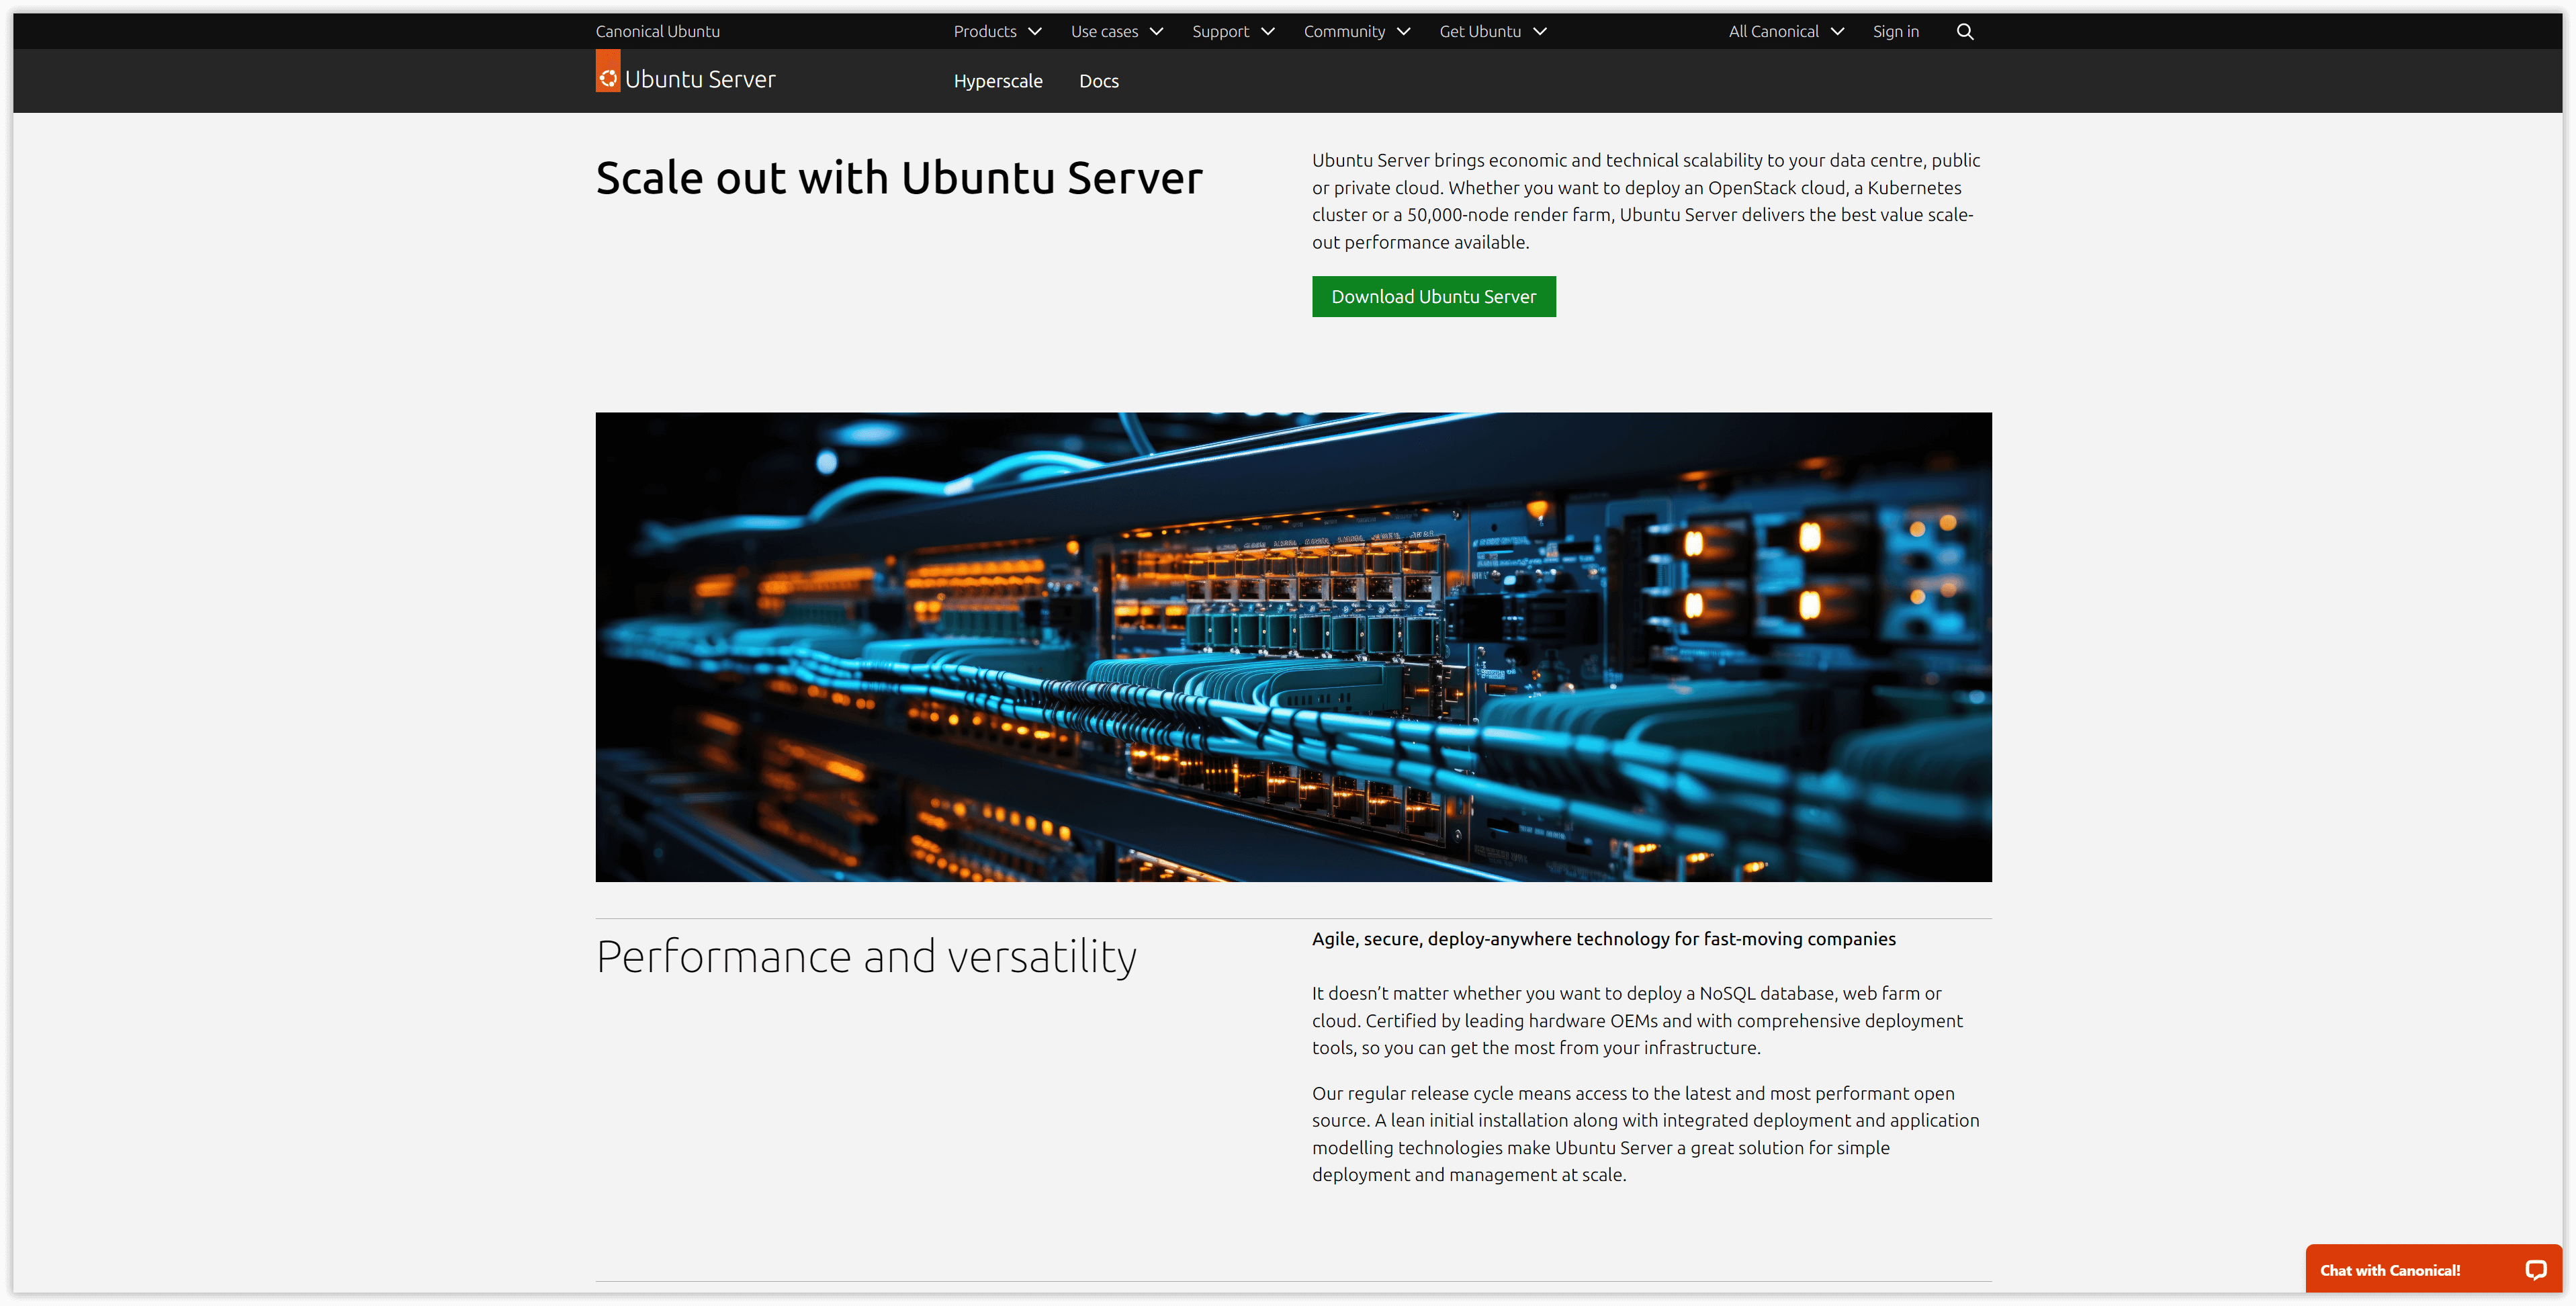Screen dimensions: 2576x1306
Task: Expand the All Canonical dropdown chevron
Action: pyautogui.click(x=1837, y=31)
